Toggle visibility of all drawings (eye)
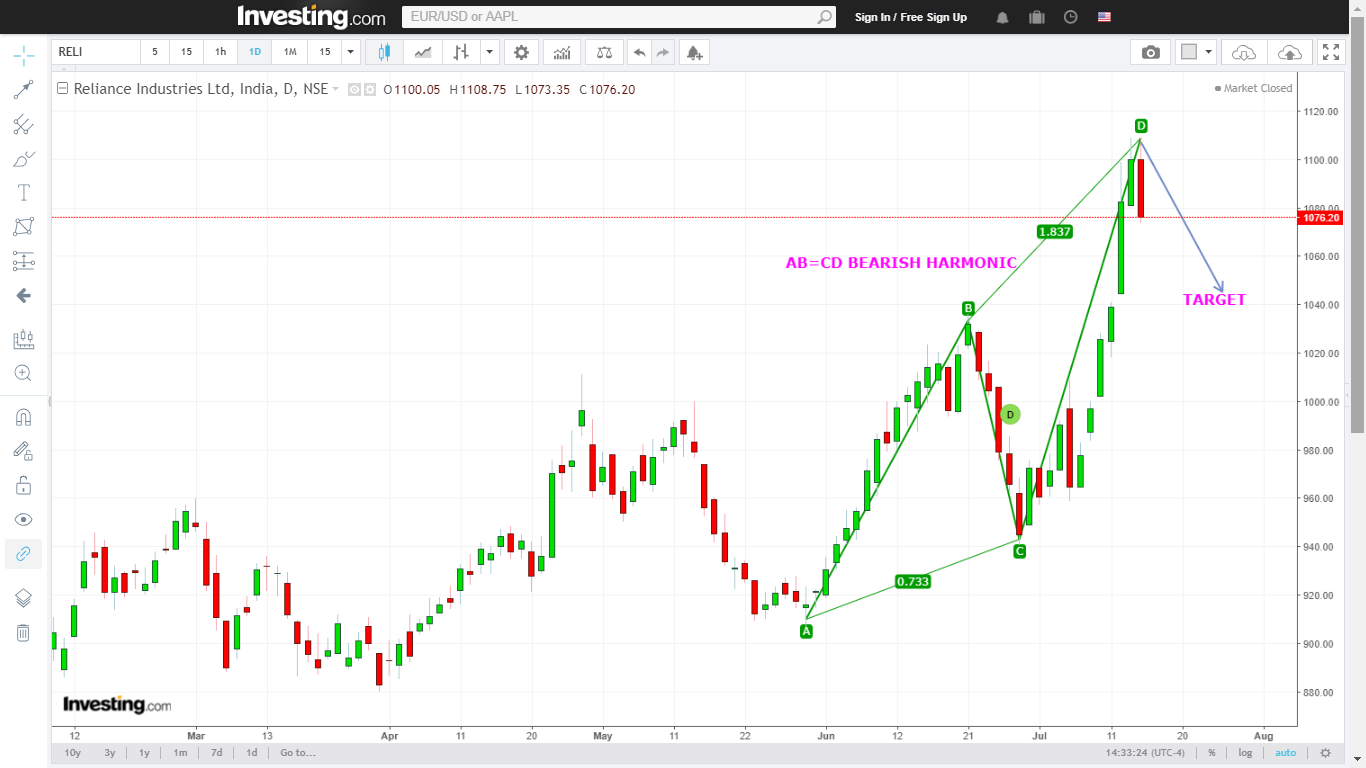 [23, 520]
